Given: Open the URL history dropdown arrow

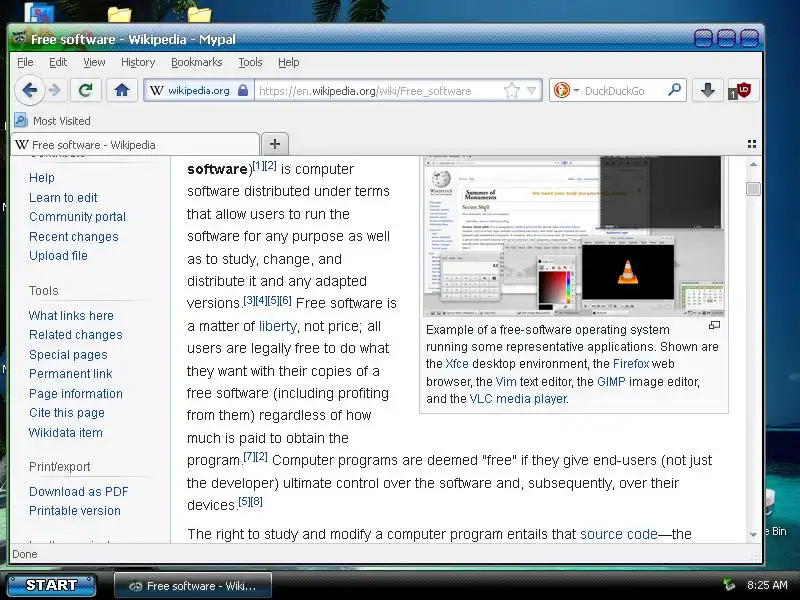Looking at the screenshot, I should (x=532, y=91).
